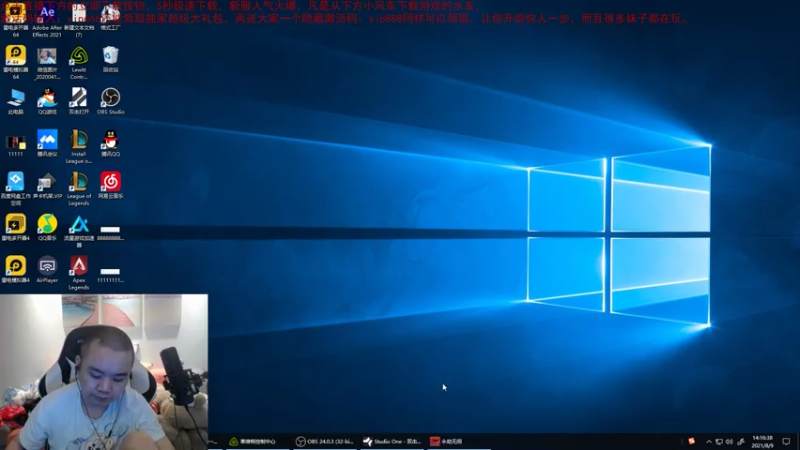Open the This PC computer icon
800x450 pixels.
(16, 101)
